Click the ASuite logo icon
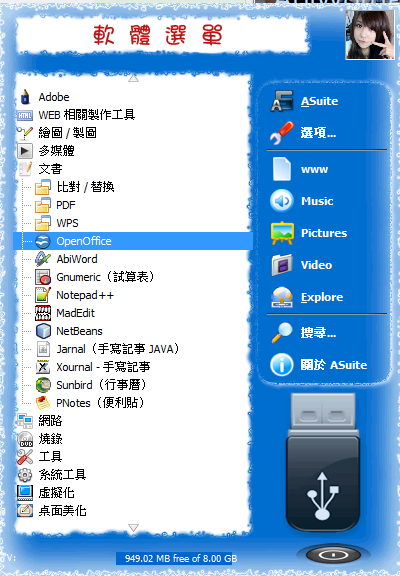 pyautogui.click(x=282, y=101)
